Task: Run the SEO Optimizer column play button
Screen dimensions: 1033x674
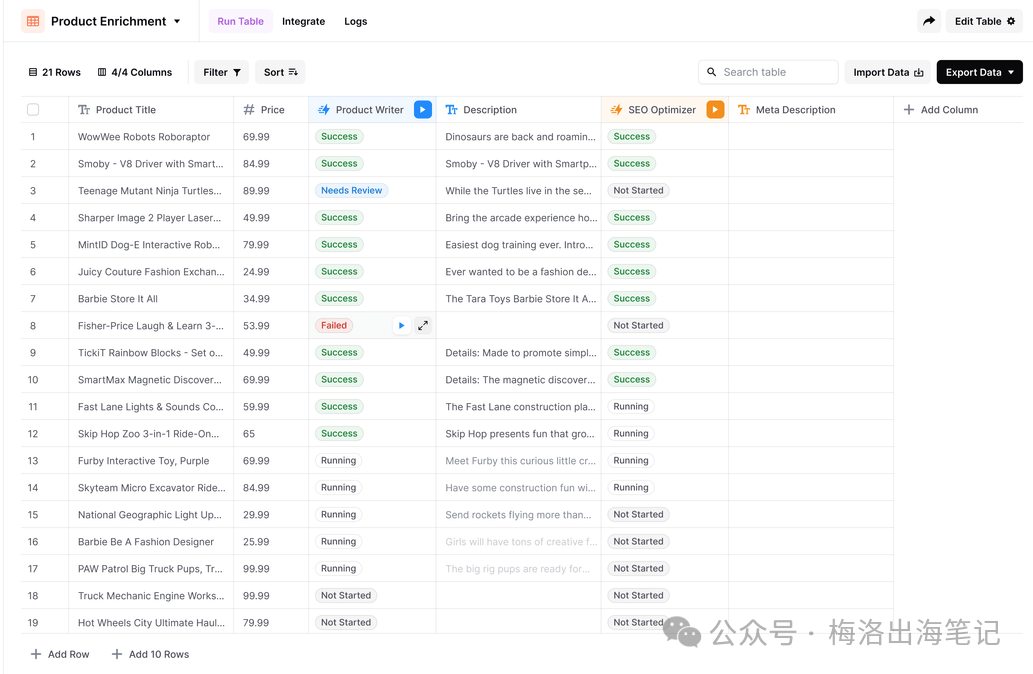Action: tap(715, 110)
